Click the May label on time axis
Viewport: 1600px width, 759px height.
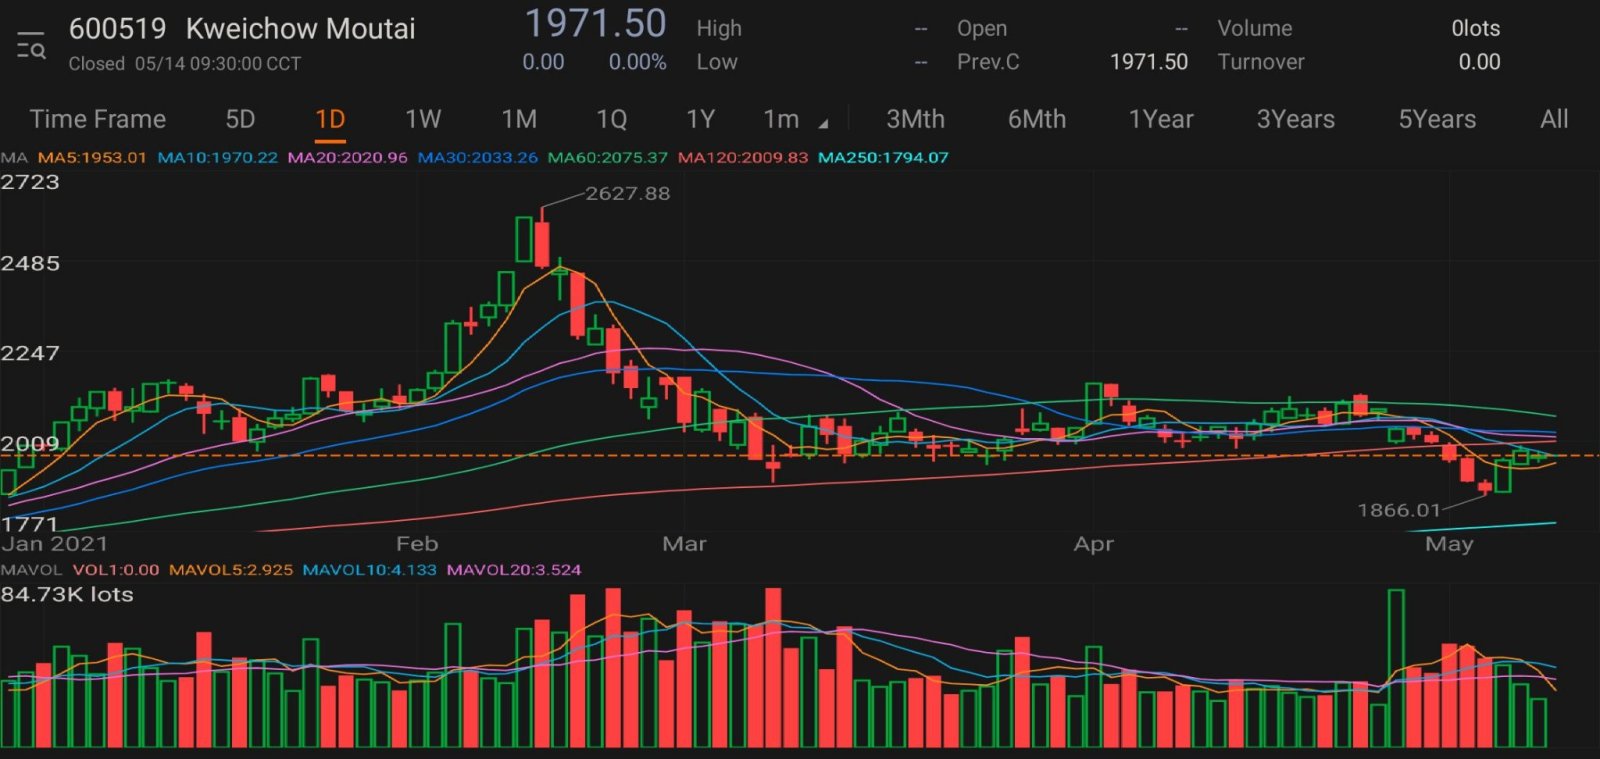pyautogui.click(x=1449, y=544)
